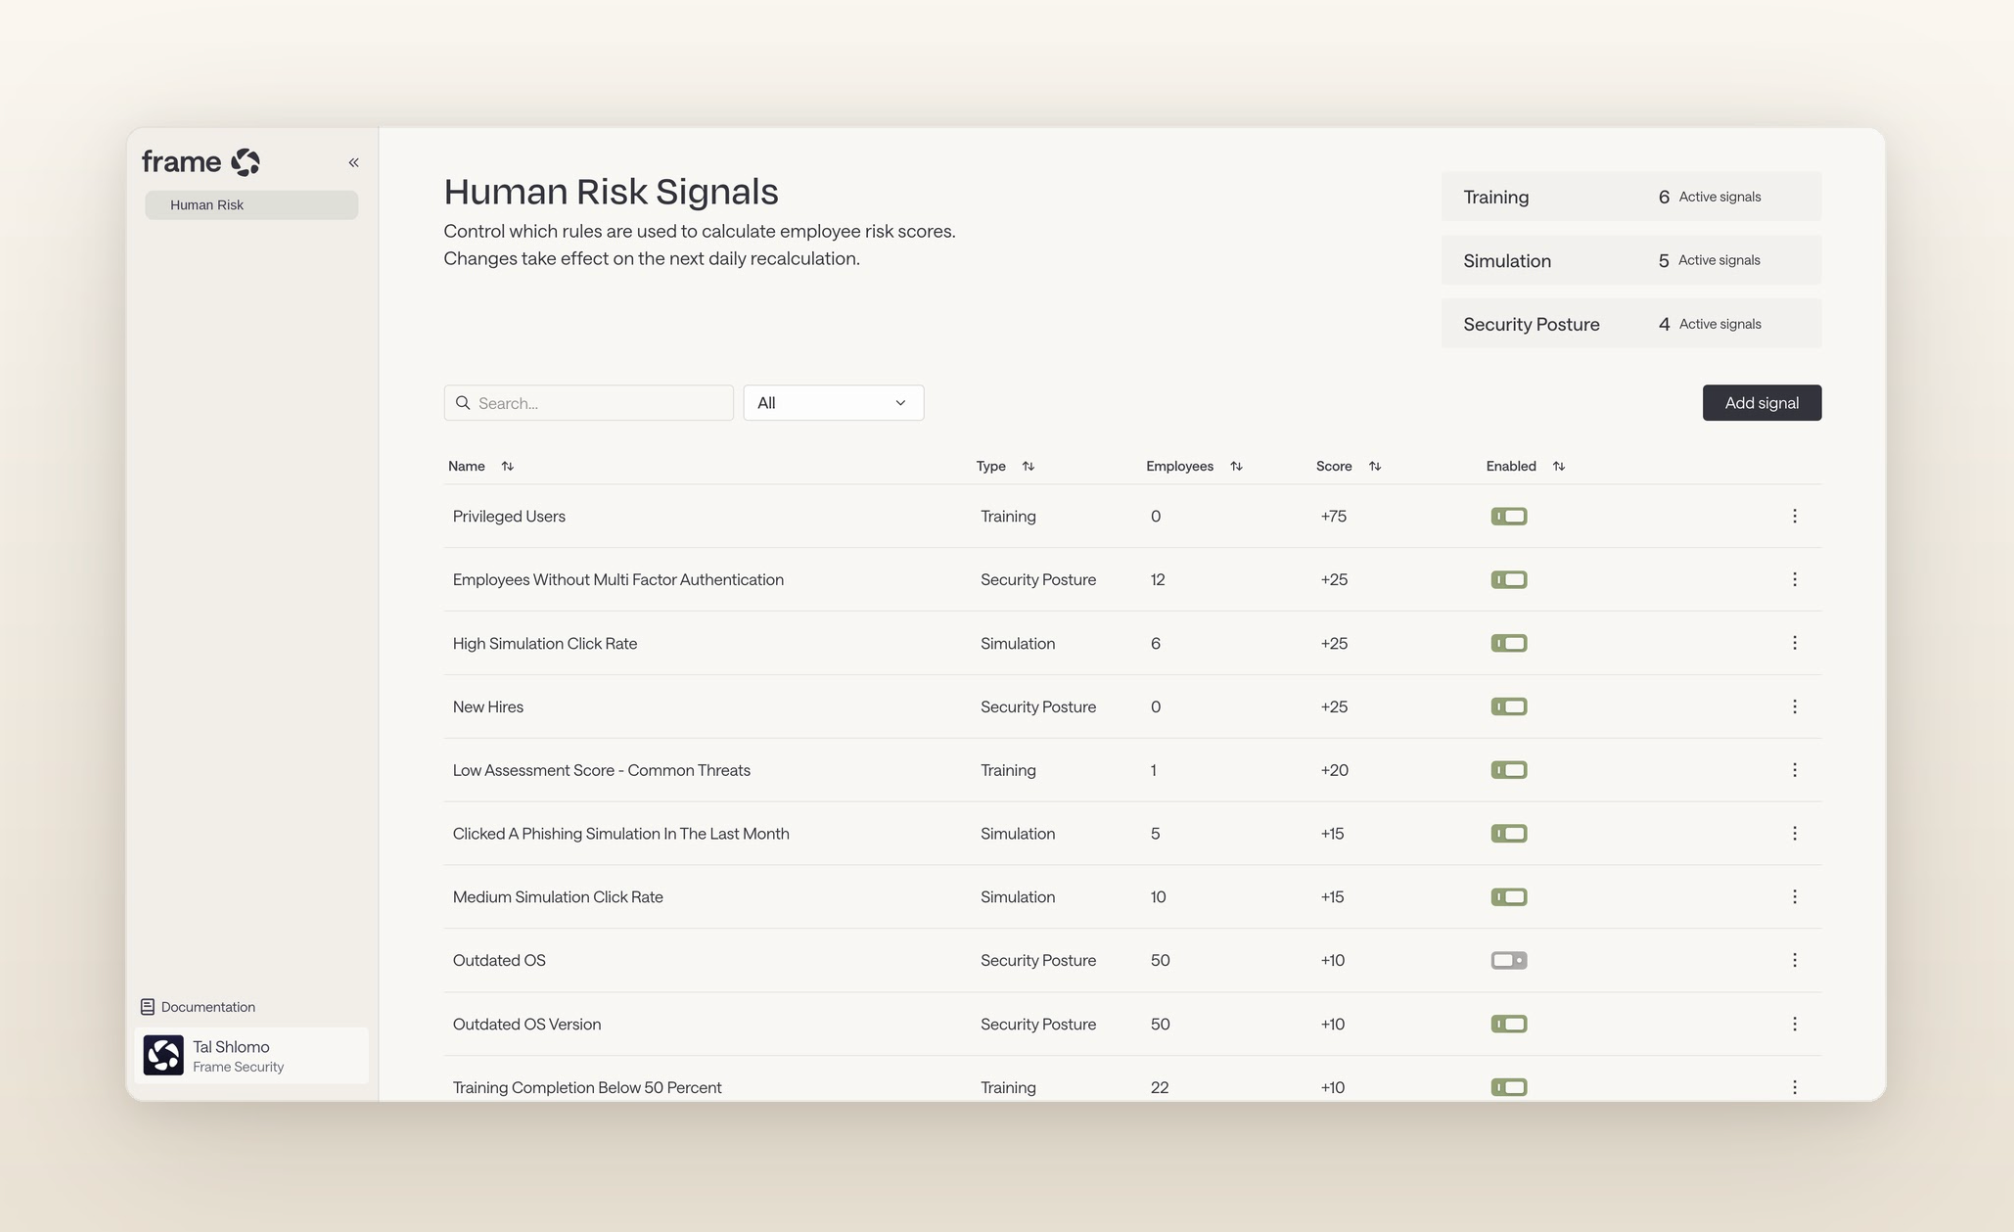Sort by Type column arrows
The width and height of the screenshot is (2014, 1232).
[1028, 466]
